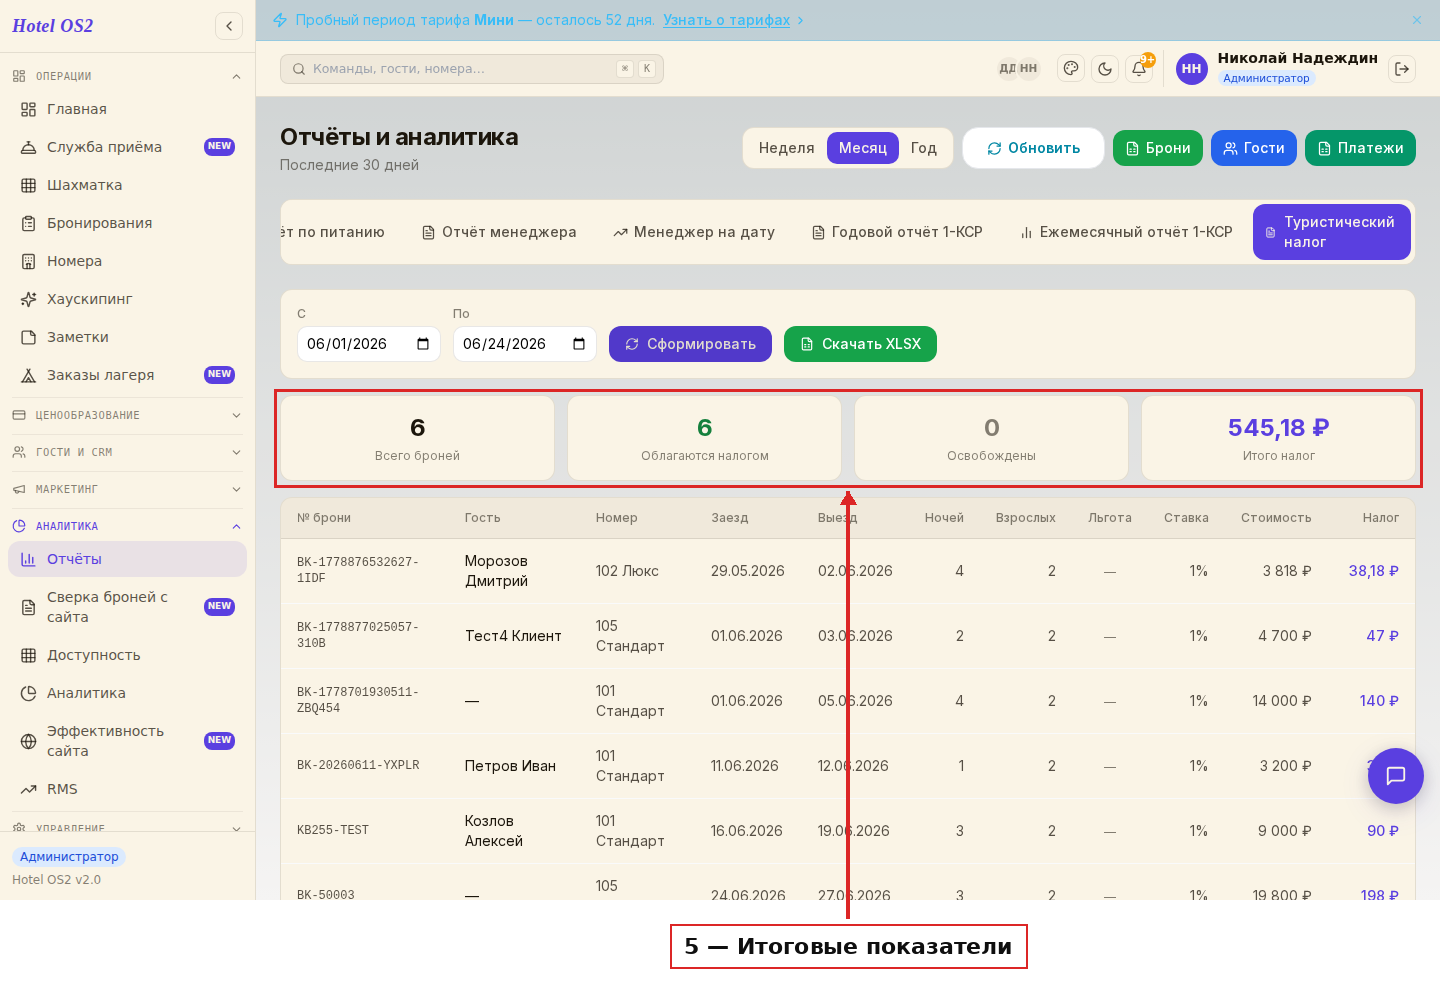1440x992 pixels.
Task: Toggle dark mode moon icon
Action: (x=1105, y=68)
